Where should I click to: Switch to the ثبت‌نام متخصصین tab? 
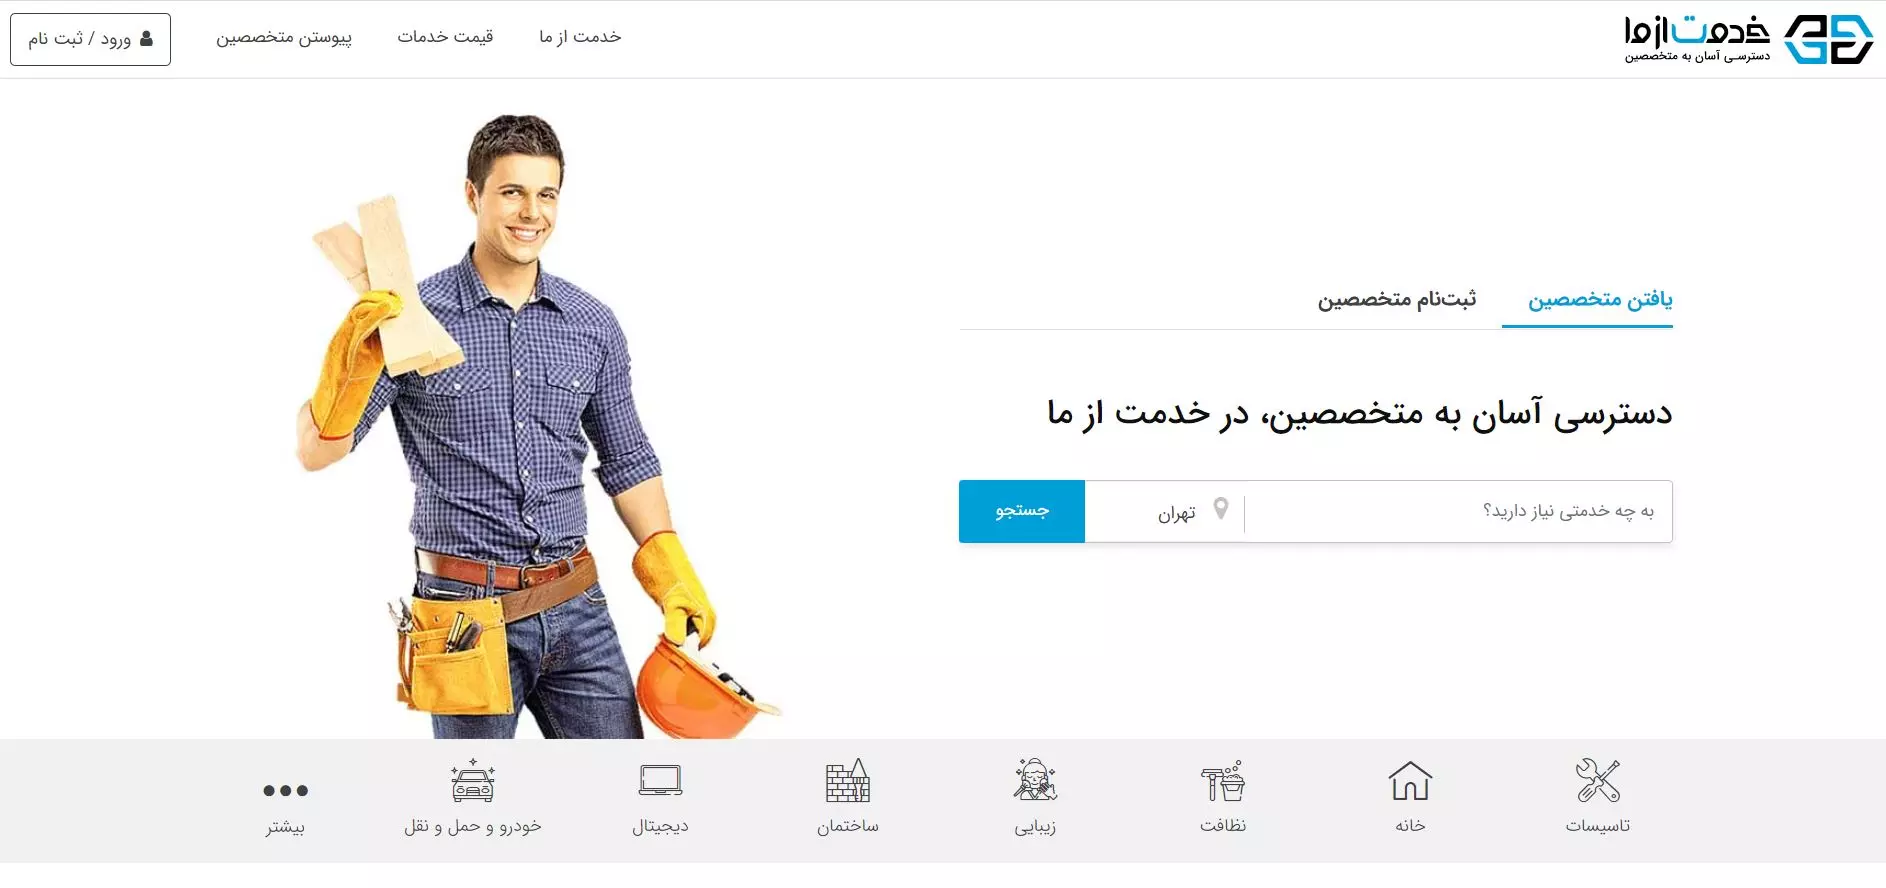point(1396,299)
